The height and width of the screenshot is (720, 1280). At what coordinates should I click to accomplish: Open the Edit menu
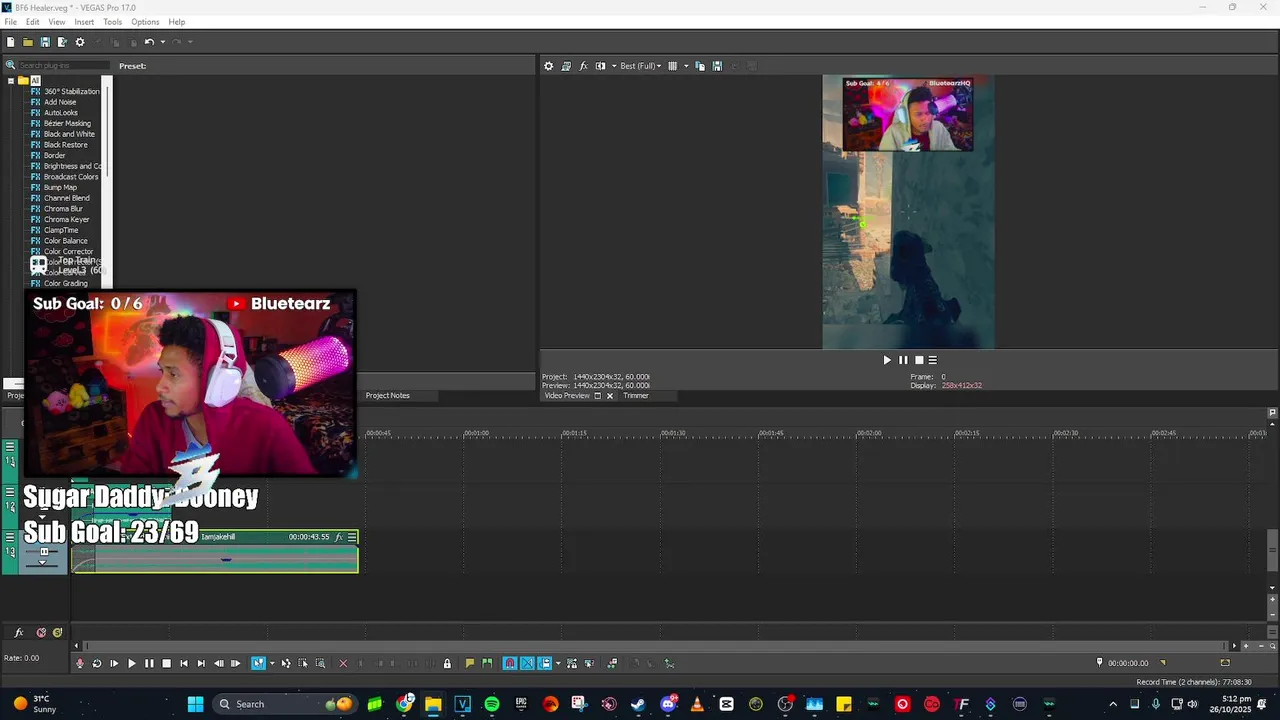33,22
